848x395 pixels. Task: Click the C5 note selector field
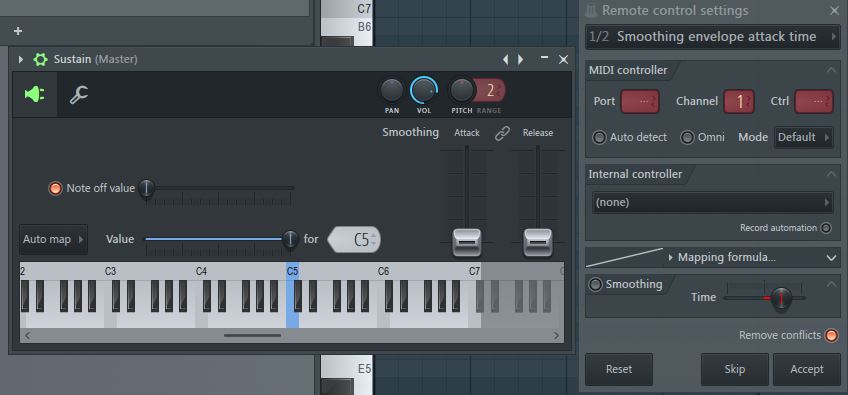click(x=355, y=240)
